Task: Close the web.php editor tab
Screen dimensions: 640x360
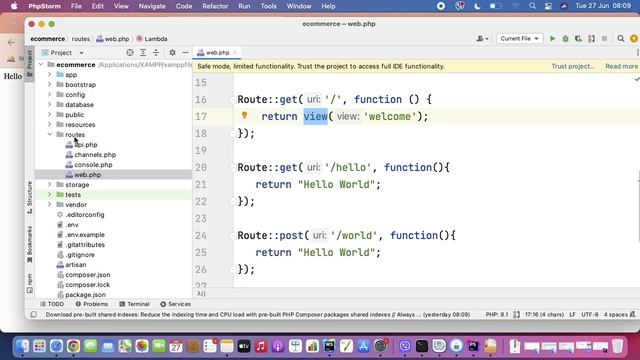Action: coord(235,53)
